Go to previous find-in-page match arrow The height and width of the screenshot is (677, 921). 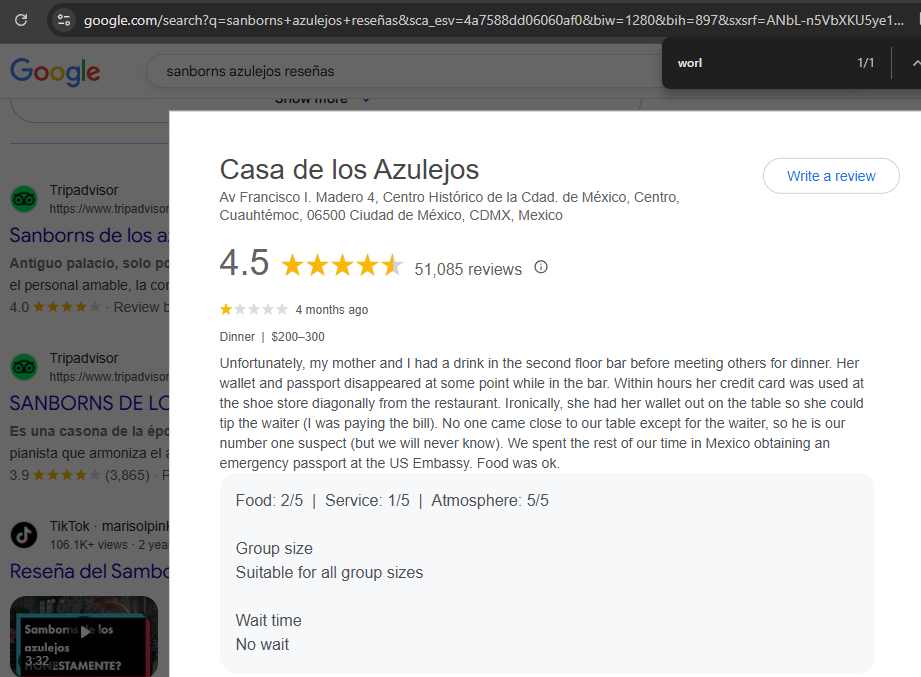click(915, 63)
